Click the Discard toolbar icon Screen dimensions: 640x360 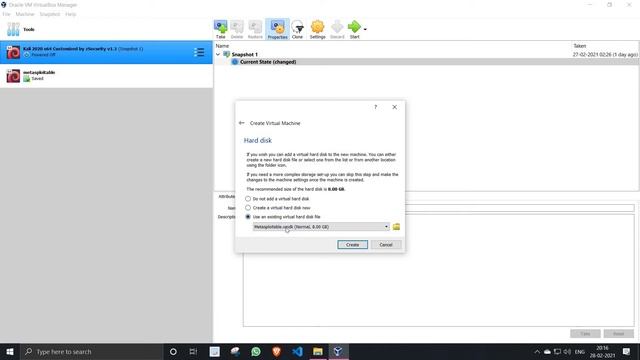pyautogui.click(x=337, y=29)
